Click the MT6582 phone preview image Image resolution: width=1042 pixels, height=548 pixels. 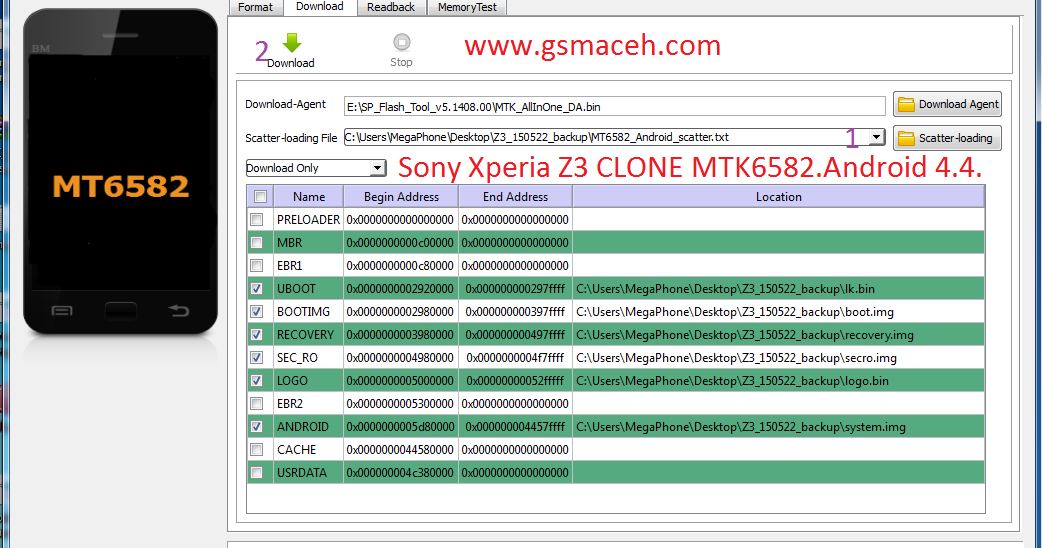tap(120, 171)
